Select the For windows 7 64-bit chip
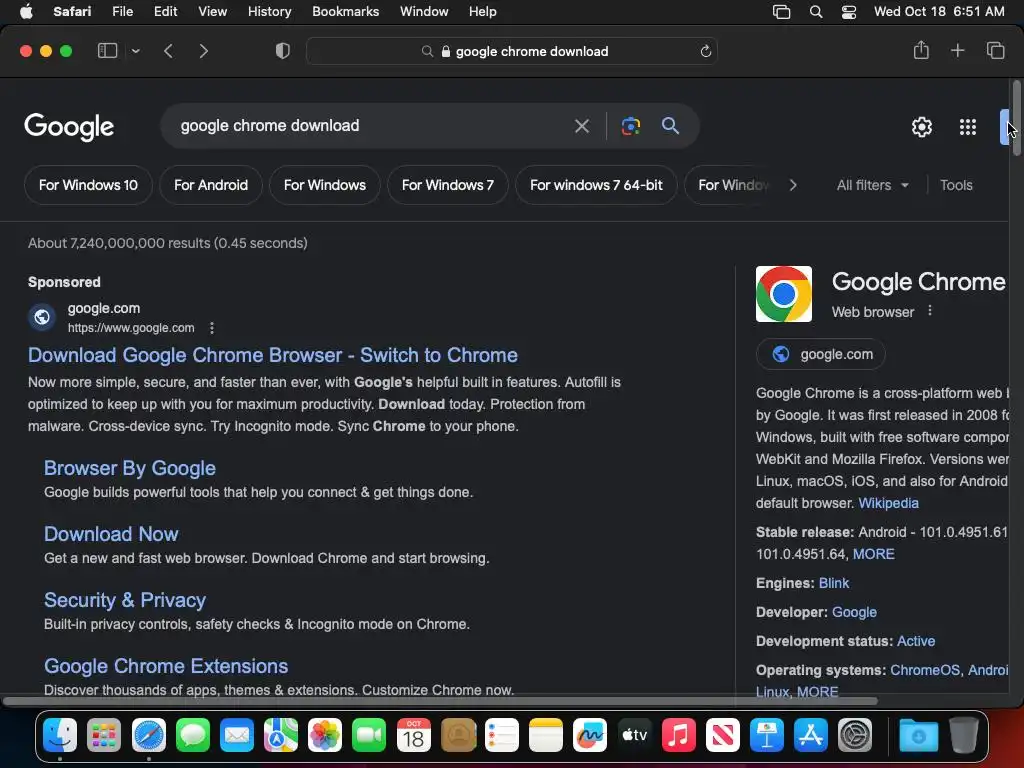1024x768 pixels. pyautogui.click(x=596, y=185)
